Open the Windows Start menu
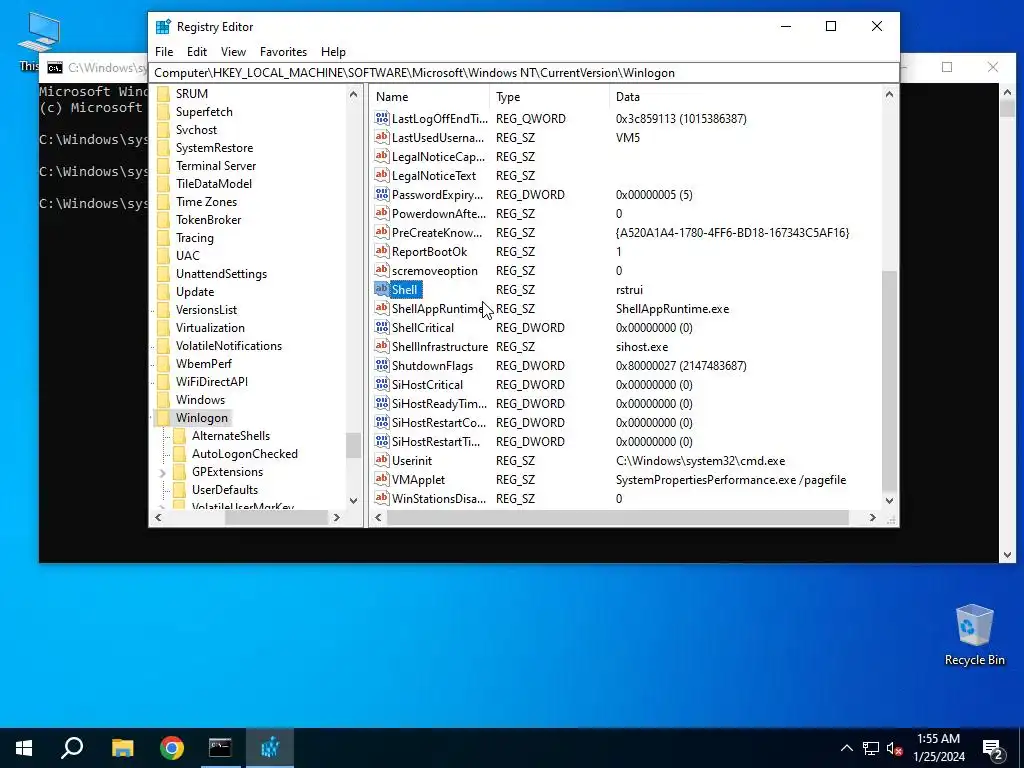This screenshot has width=1024, height=768. (24, 748)
